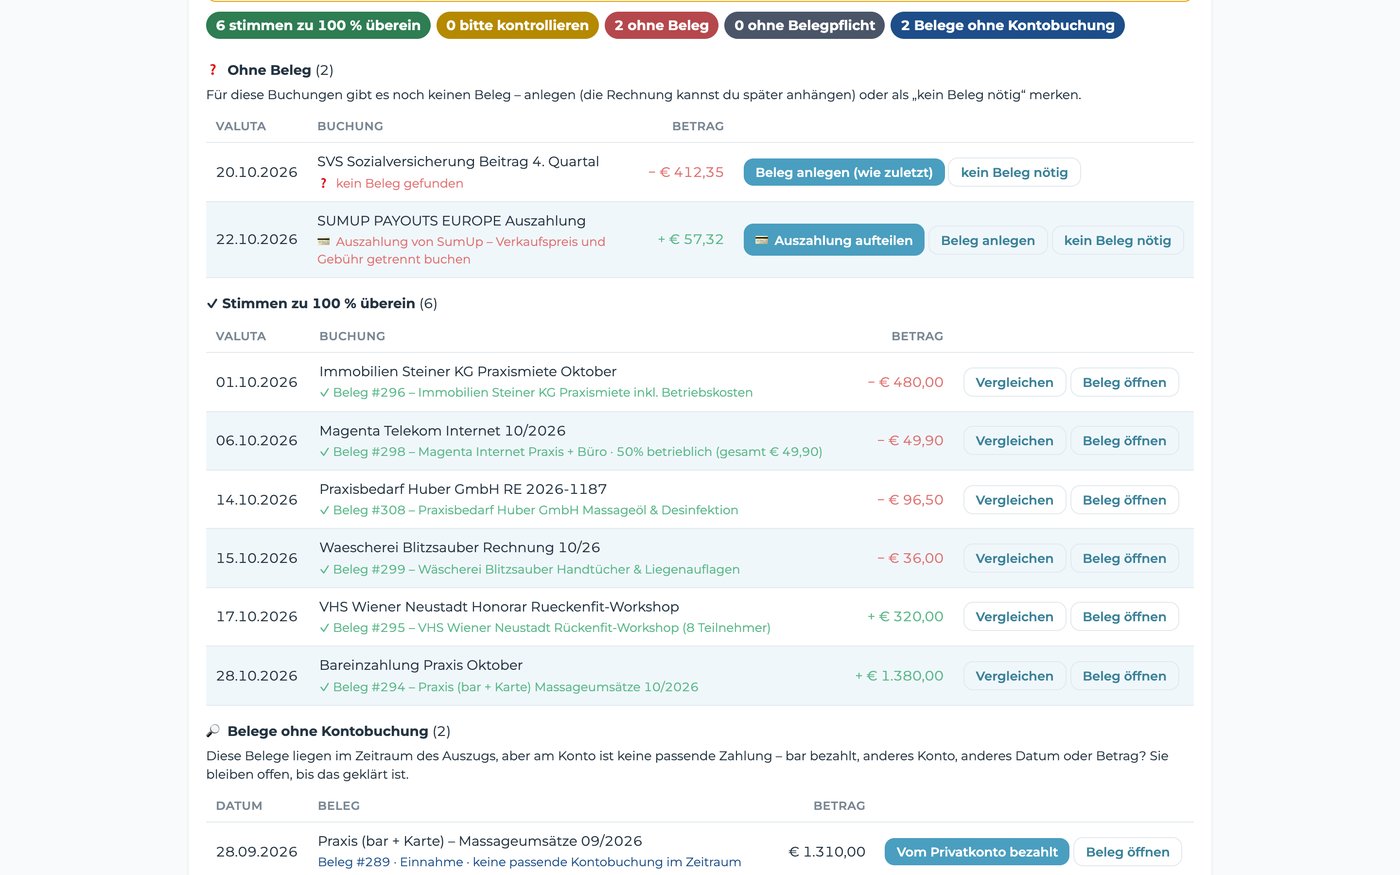Click the date '20.10.2026' in the SVS row
Viewport: 1400px width, 875px height.
[257, 172]
